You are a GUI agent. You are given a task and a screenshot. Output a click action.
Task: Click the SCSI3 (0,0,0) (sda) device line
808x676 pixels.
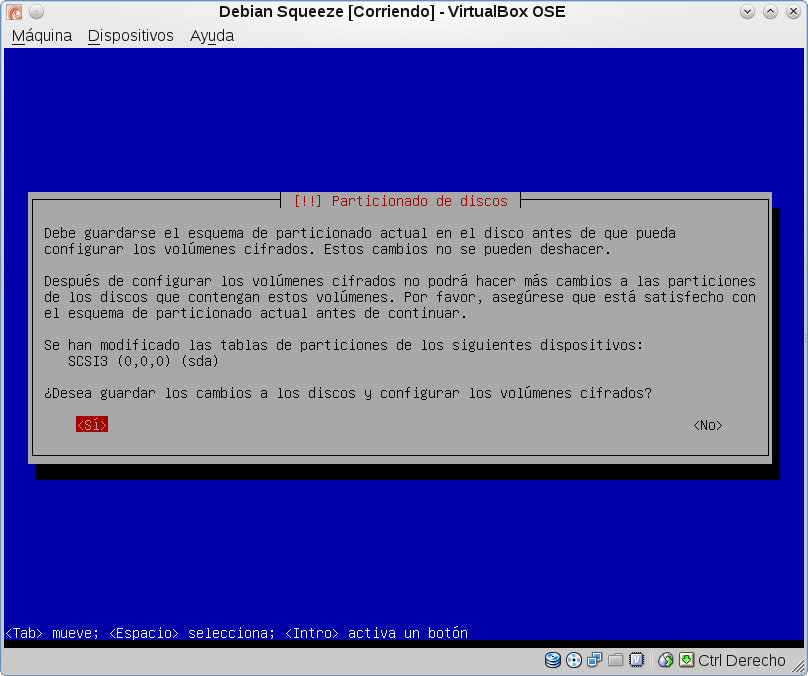coord(143,361)
